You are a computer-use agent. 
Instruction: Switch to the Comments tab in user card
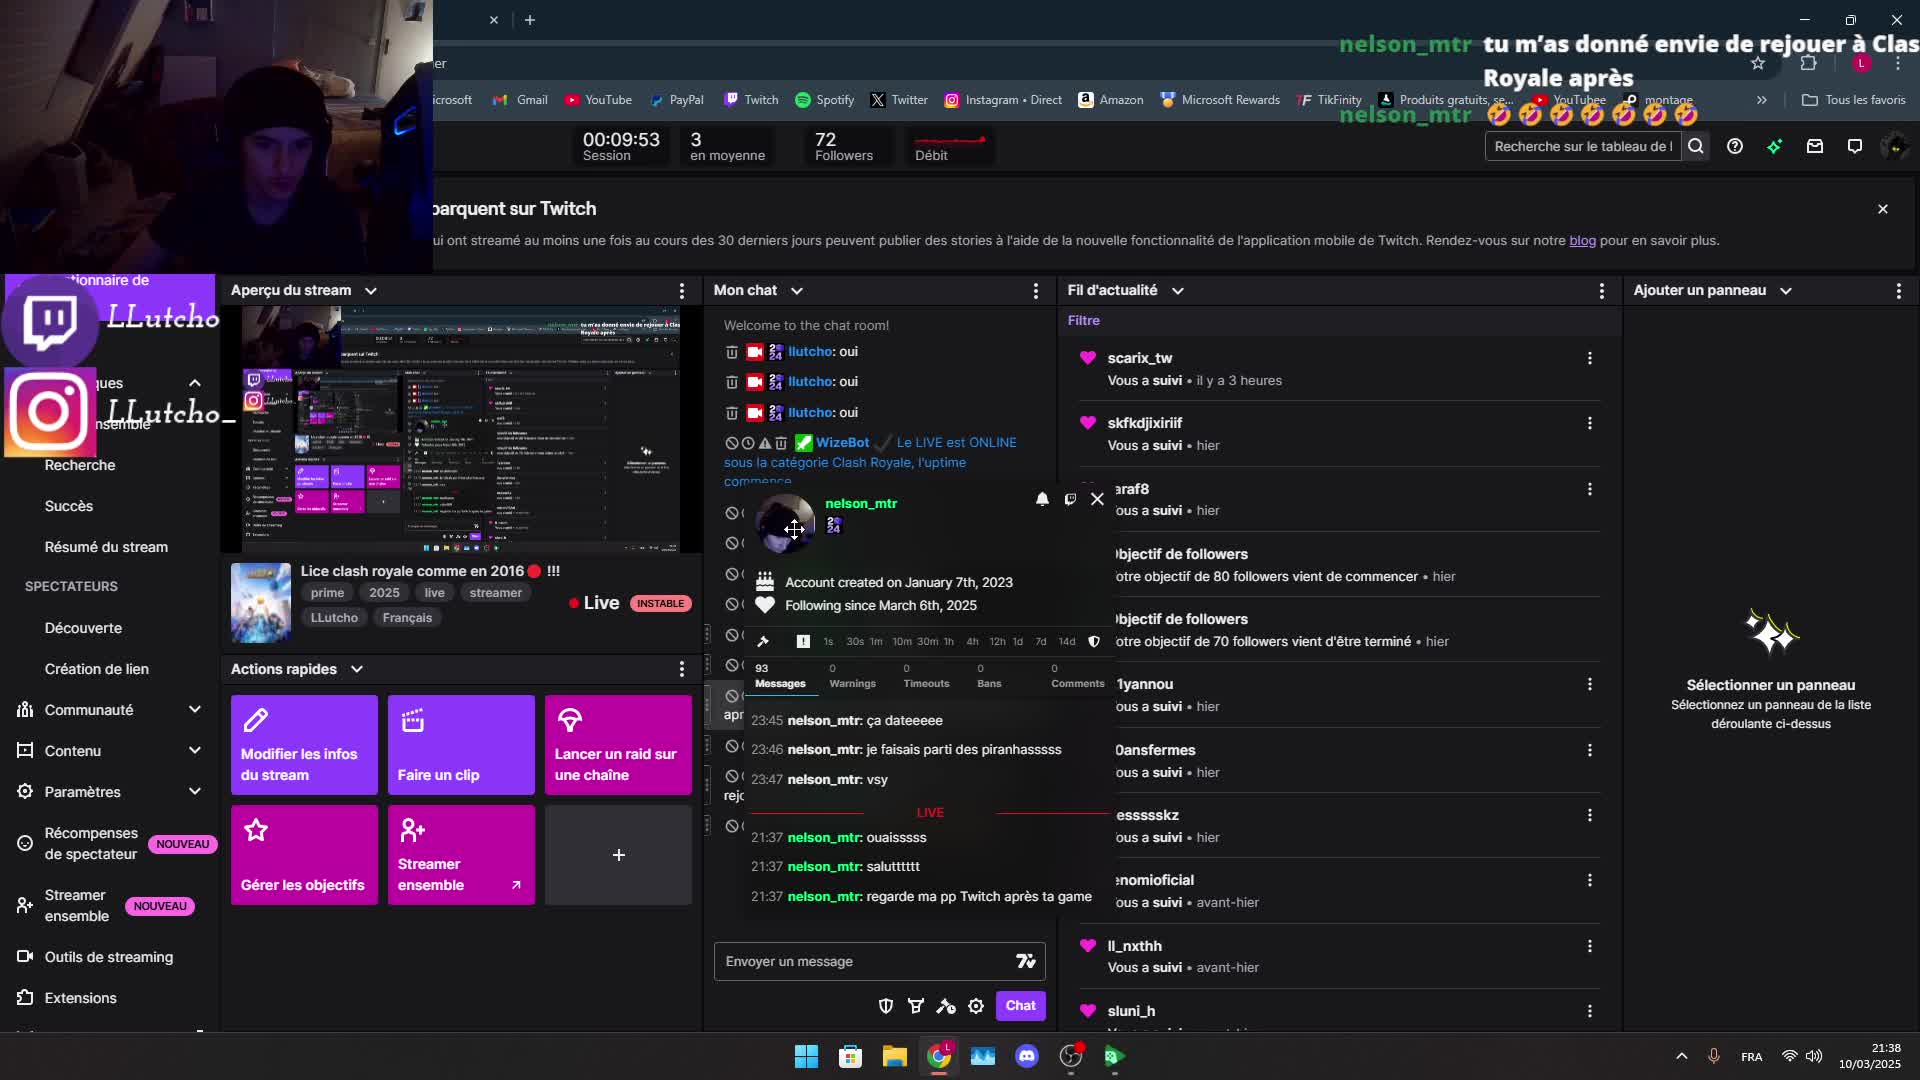pos(1077,676)
